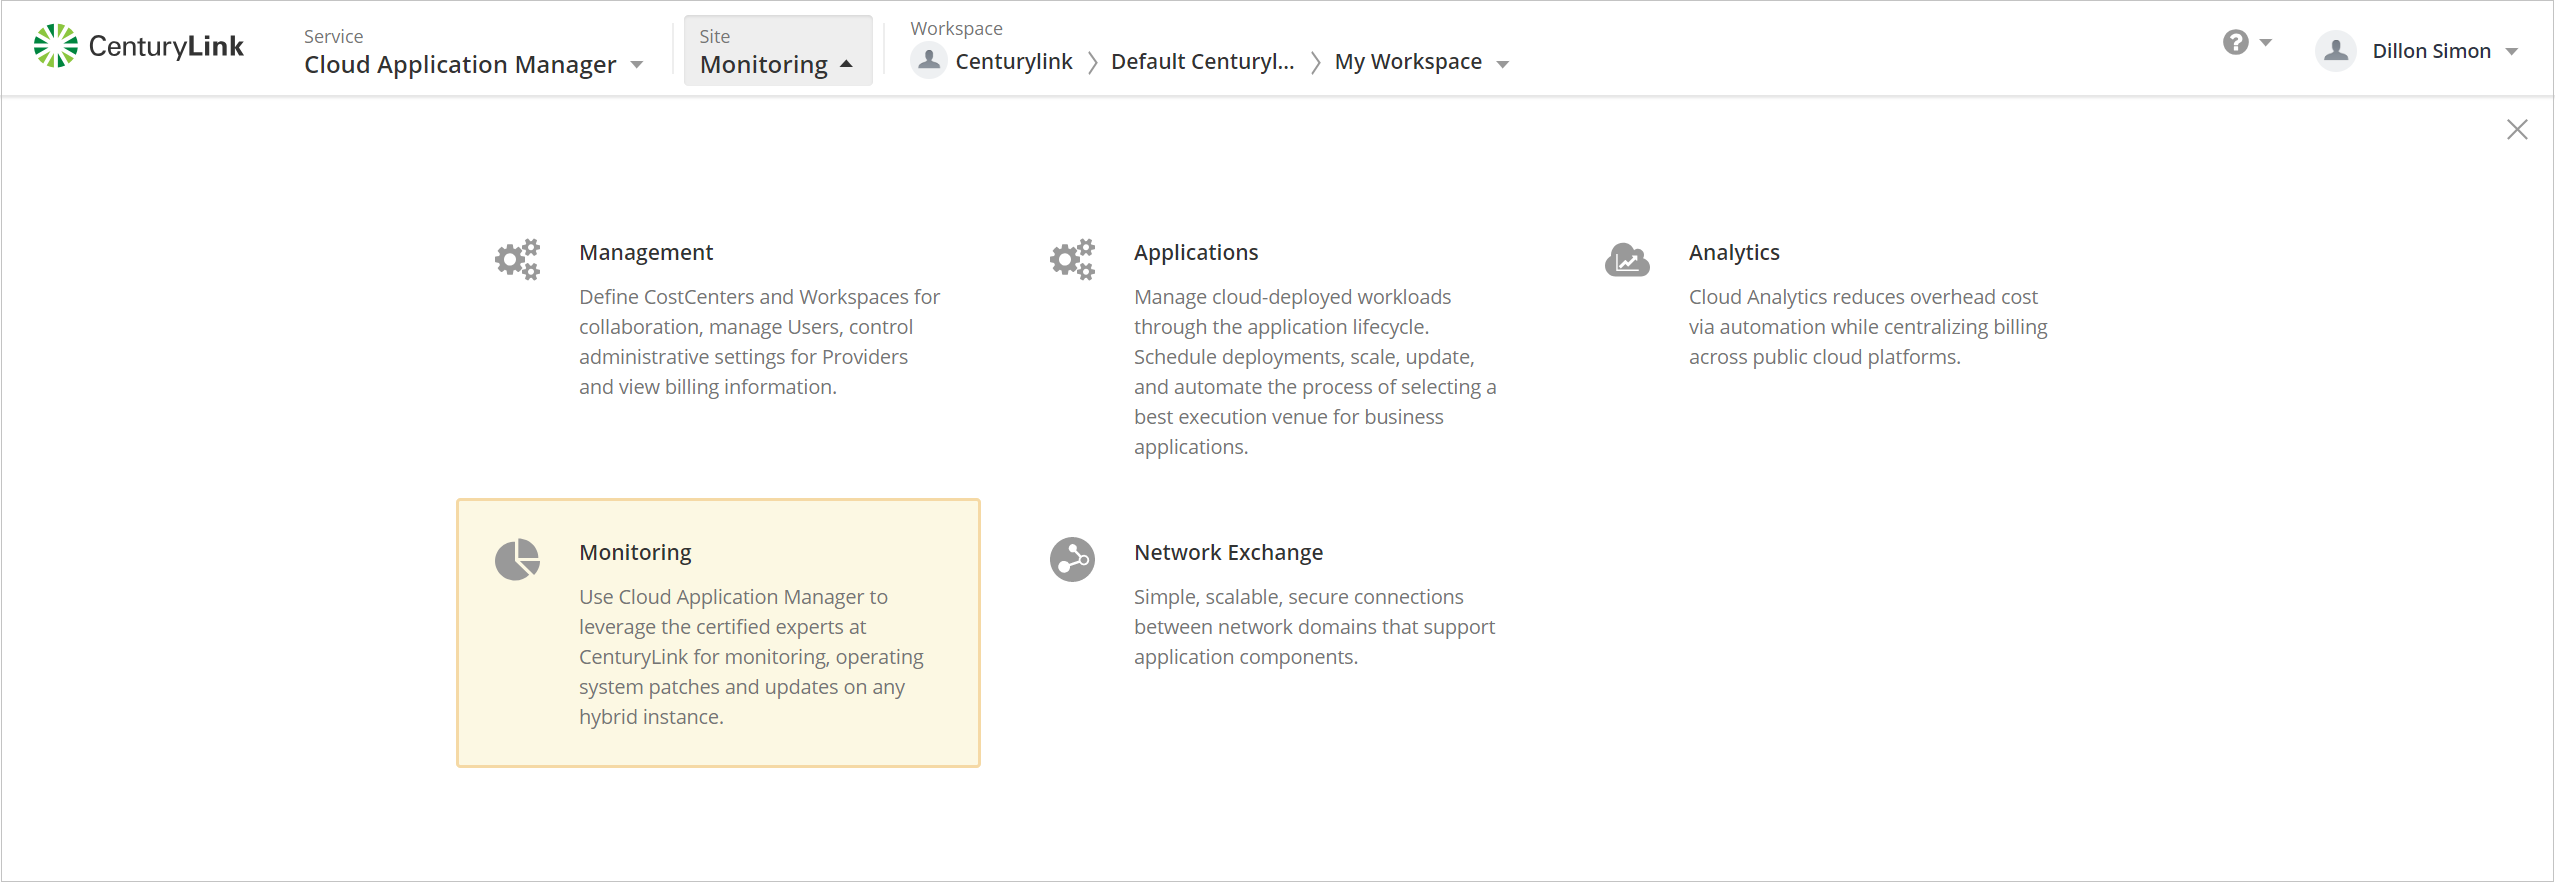Open the help question mark menu

click(x=2236, y=43)
